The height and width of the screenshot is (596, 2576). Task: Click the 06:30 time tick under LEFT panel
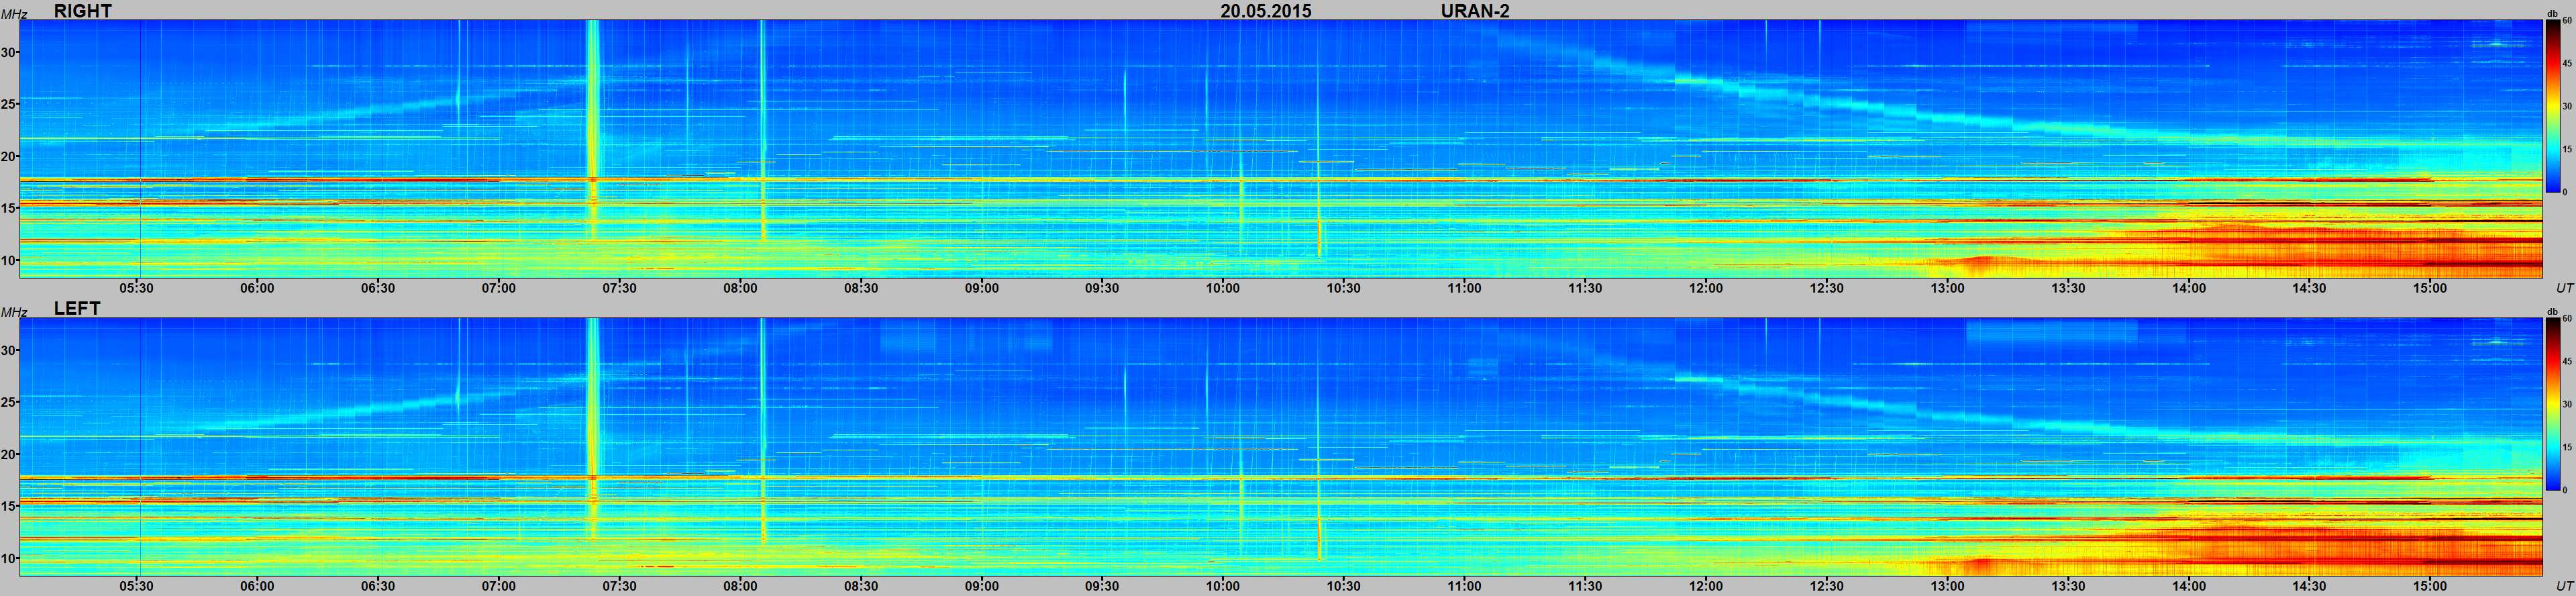point(378,586)
